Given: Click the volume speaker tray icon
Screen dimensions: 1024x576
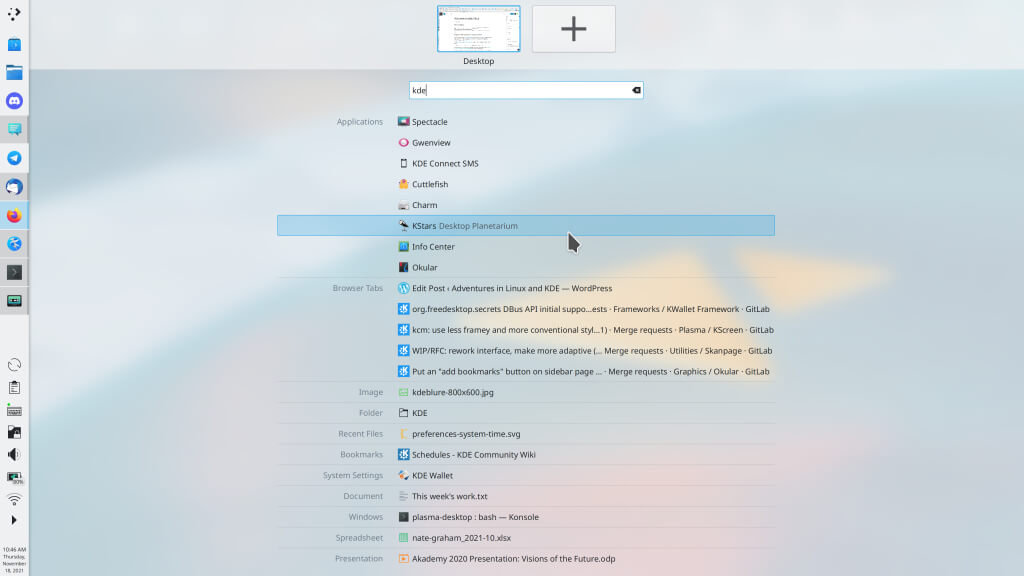Looking at the screenshot, I should pos(14,455).
